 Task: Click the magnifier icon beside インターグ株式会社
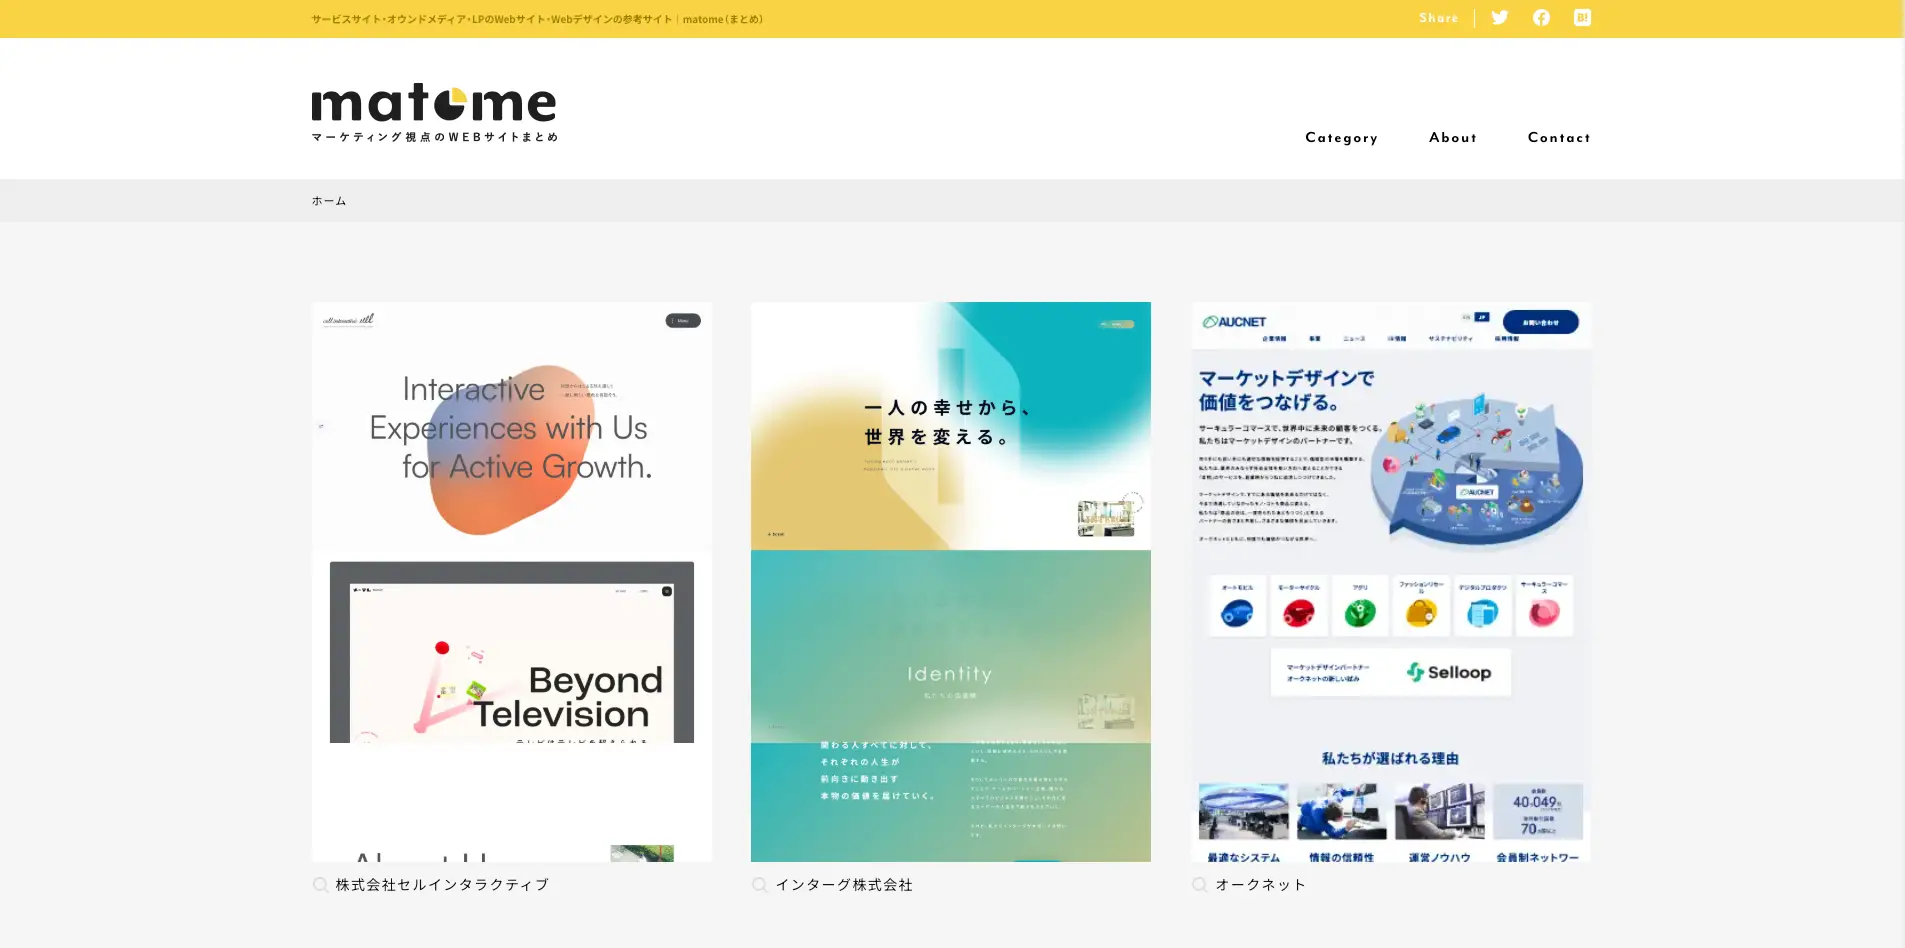point(759,885)
